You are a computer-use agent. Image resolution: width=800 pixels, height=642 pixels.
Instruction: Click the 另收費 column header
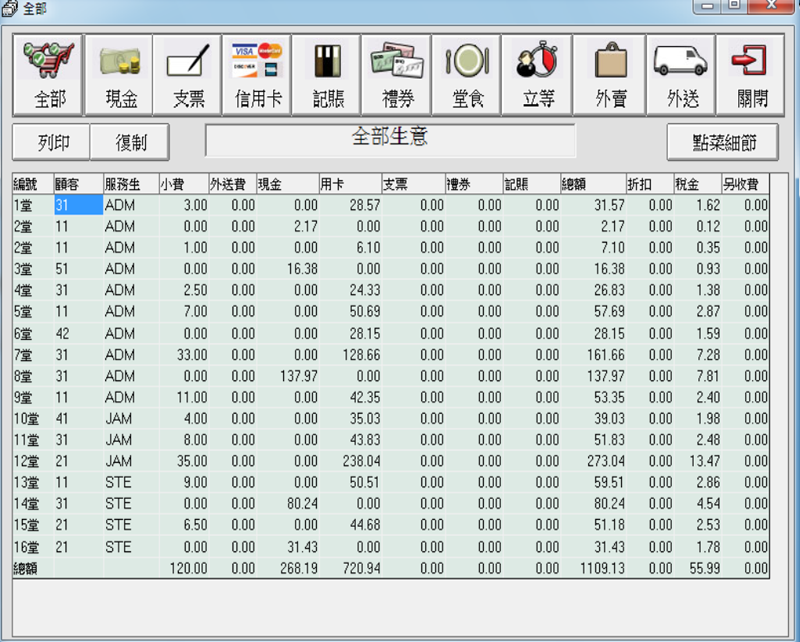[745, 184]
